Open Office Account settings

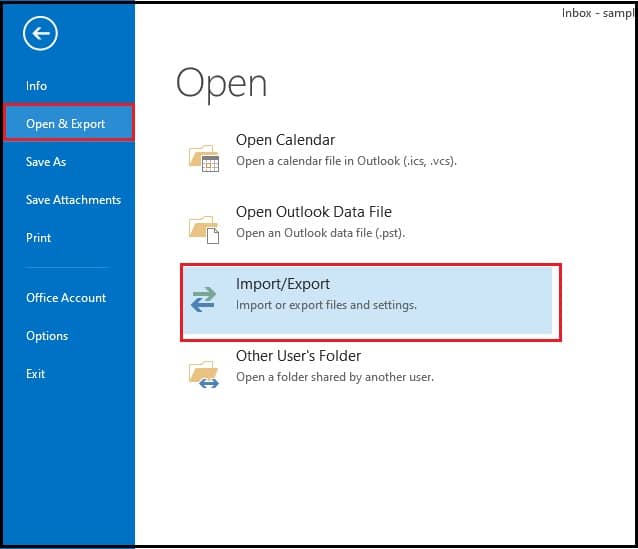coord(66,298)
